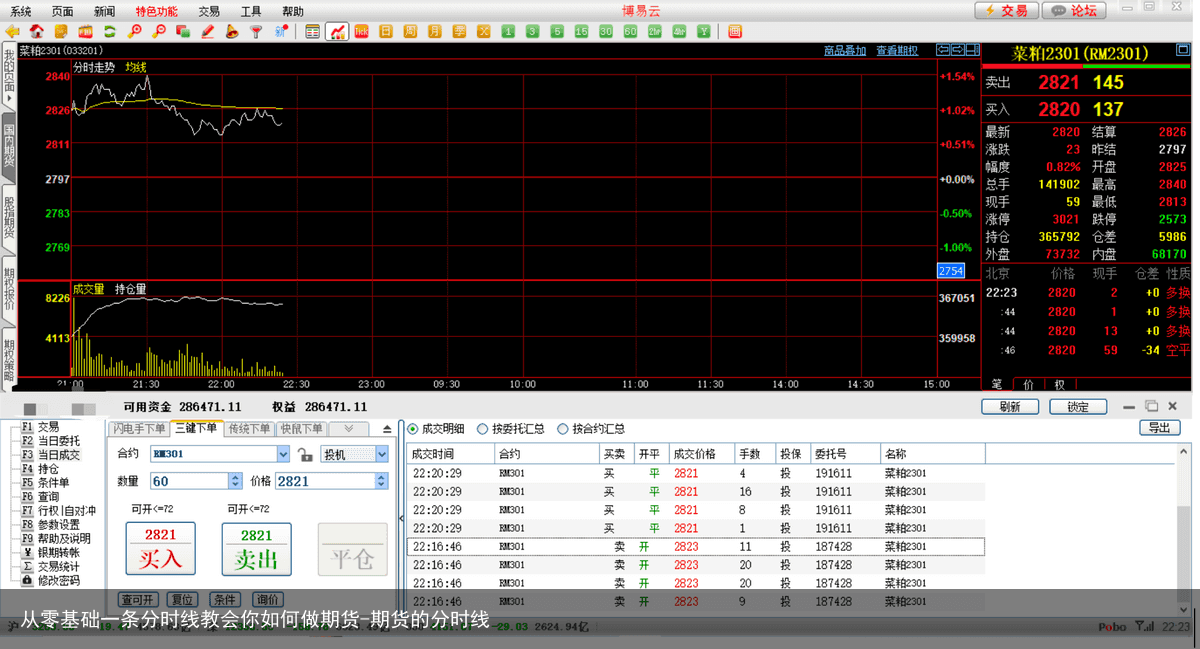Click the funnel filter icon in toolbar
The image size is (1200, 649).
(256, 31)
